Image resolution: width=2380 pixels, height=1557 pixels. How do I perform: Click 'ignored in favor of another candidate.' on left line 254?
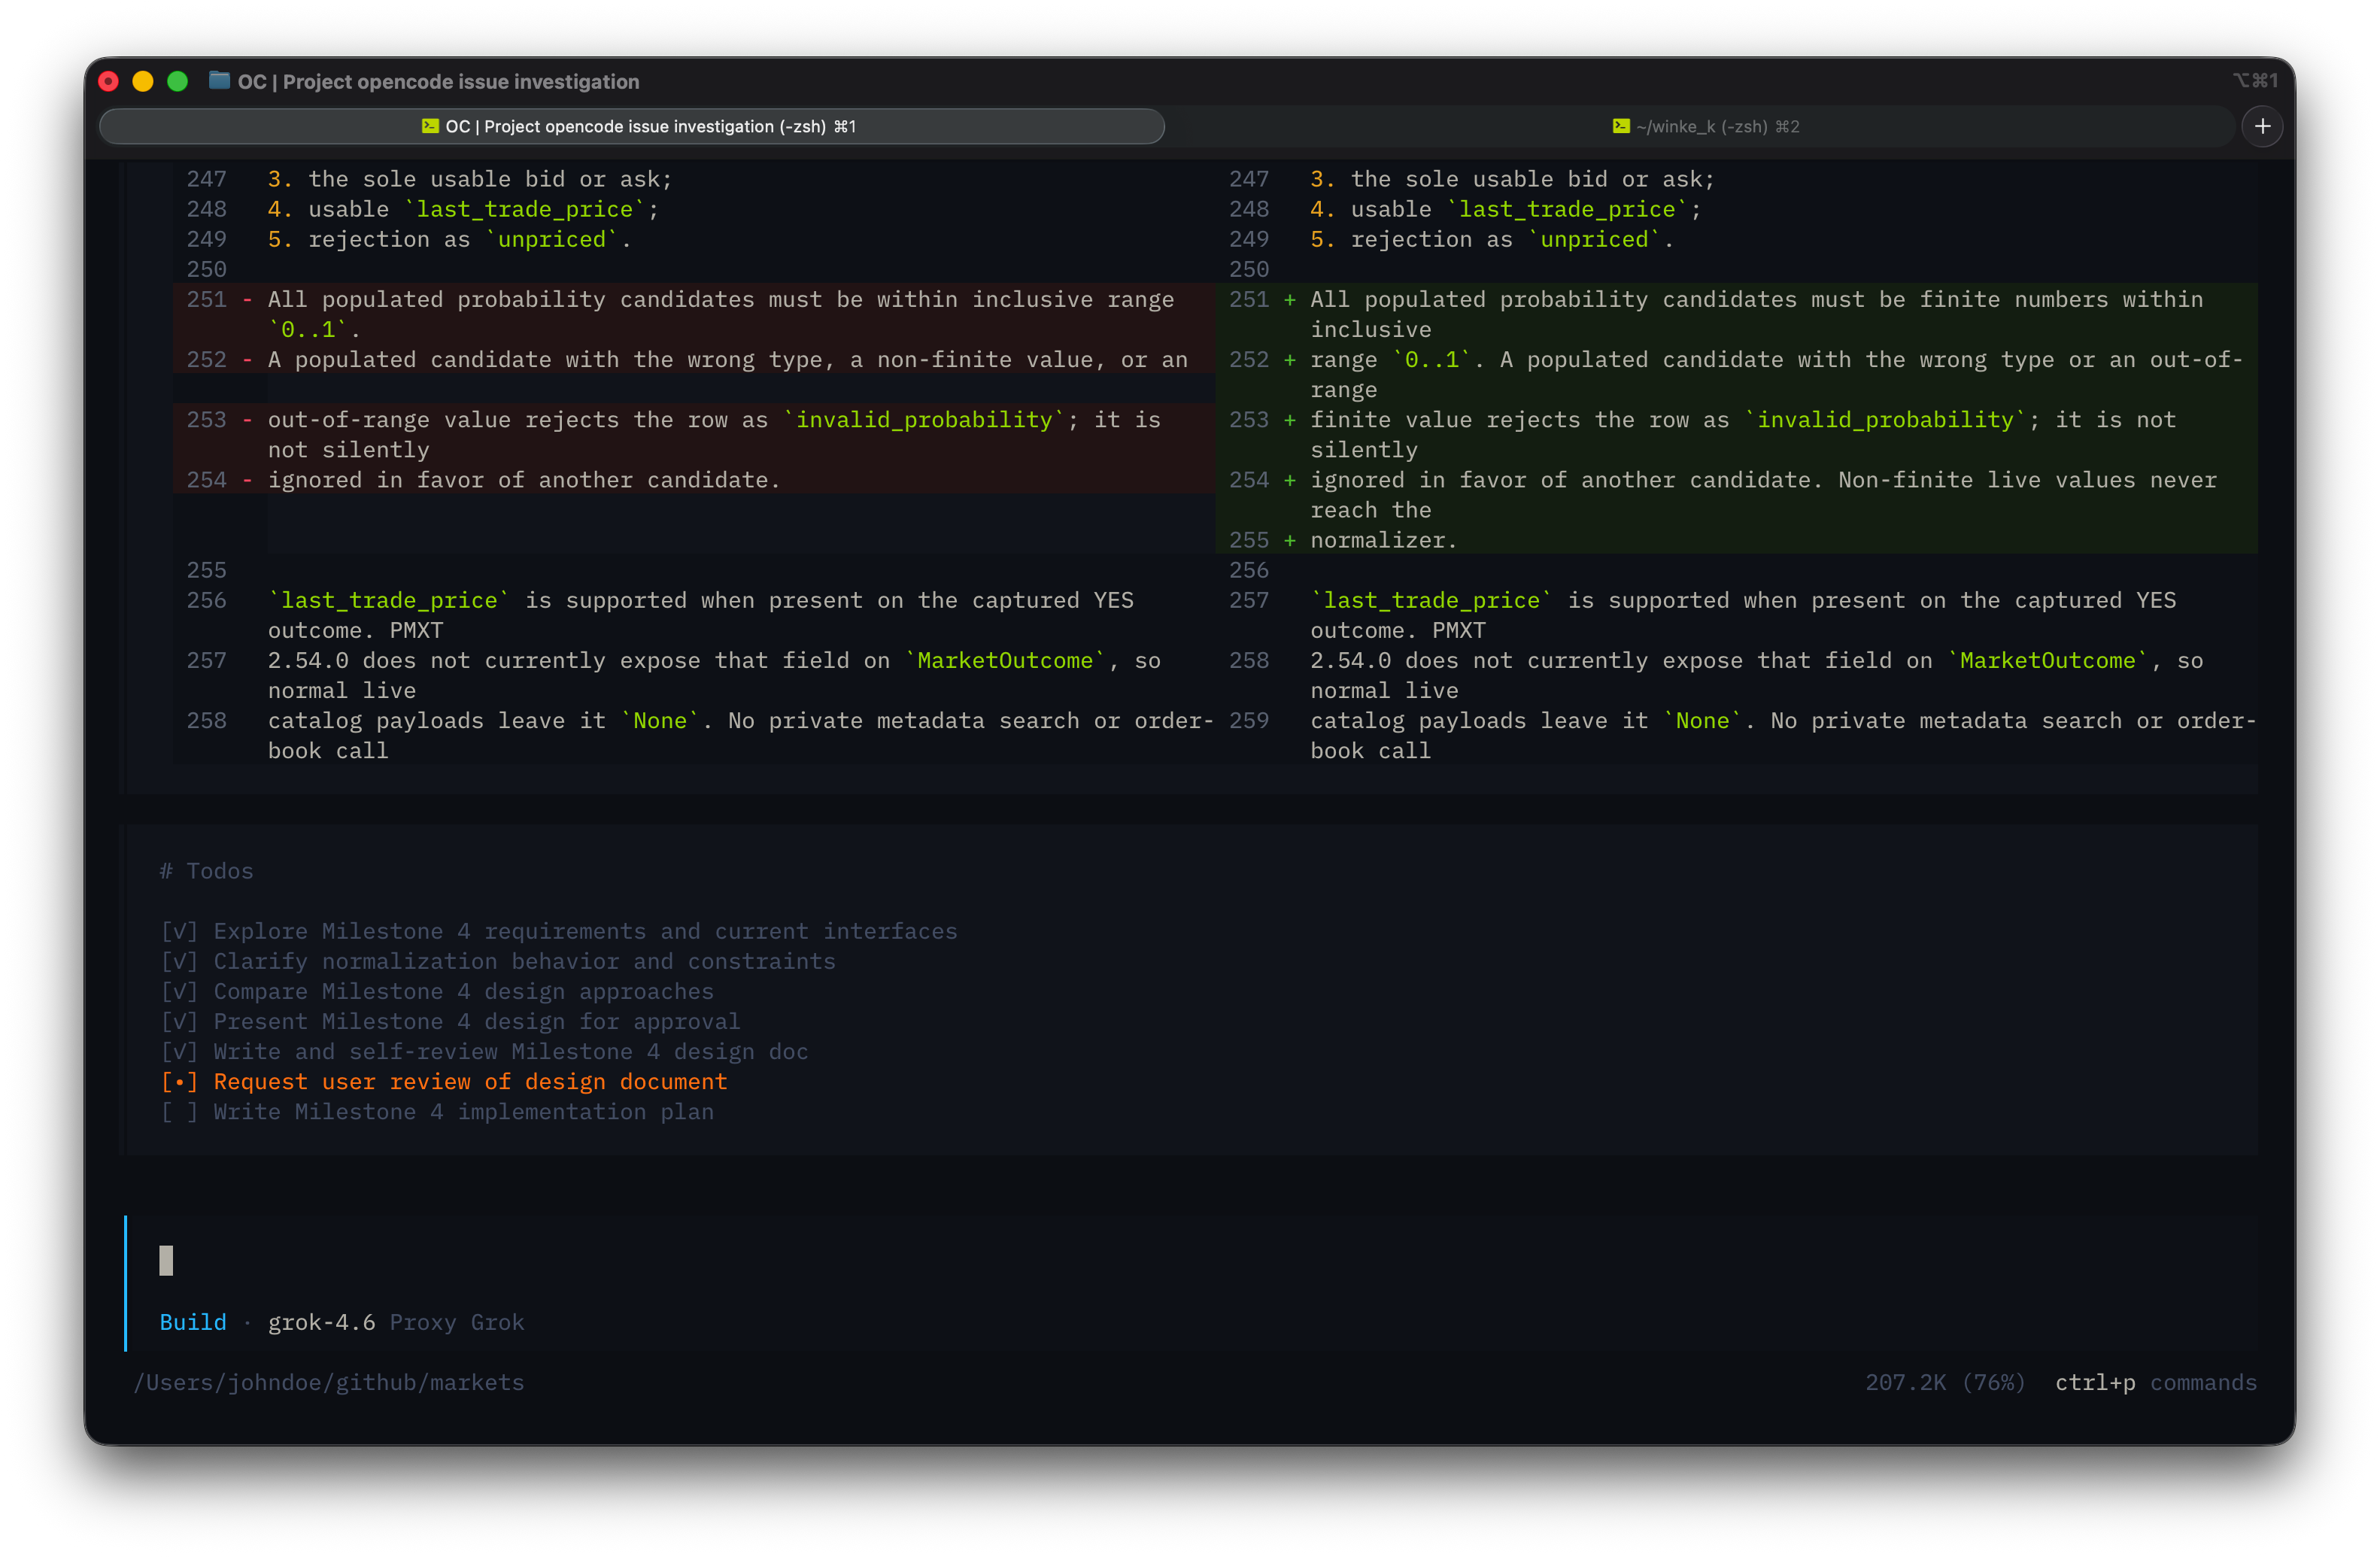tap(524, 480)
